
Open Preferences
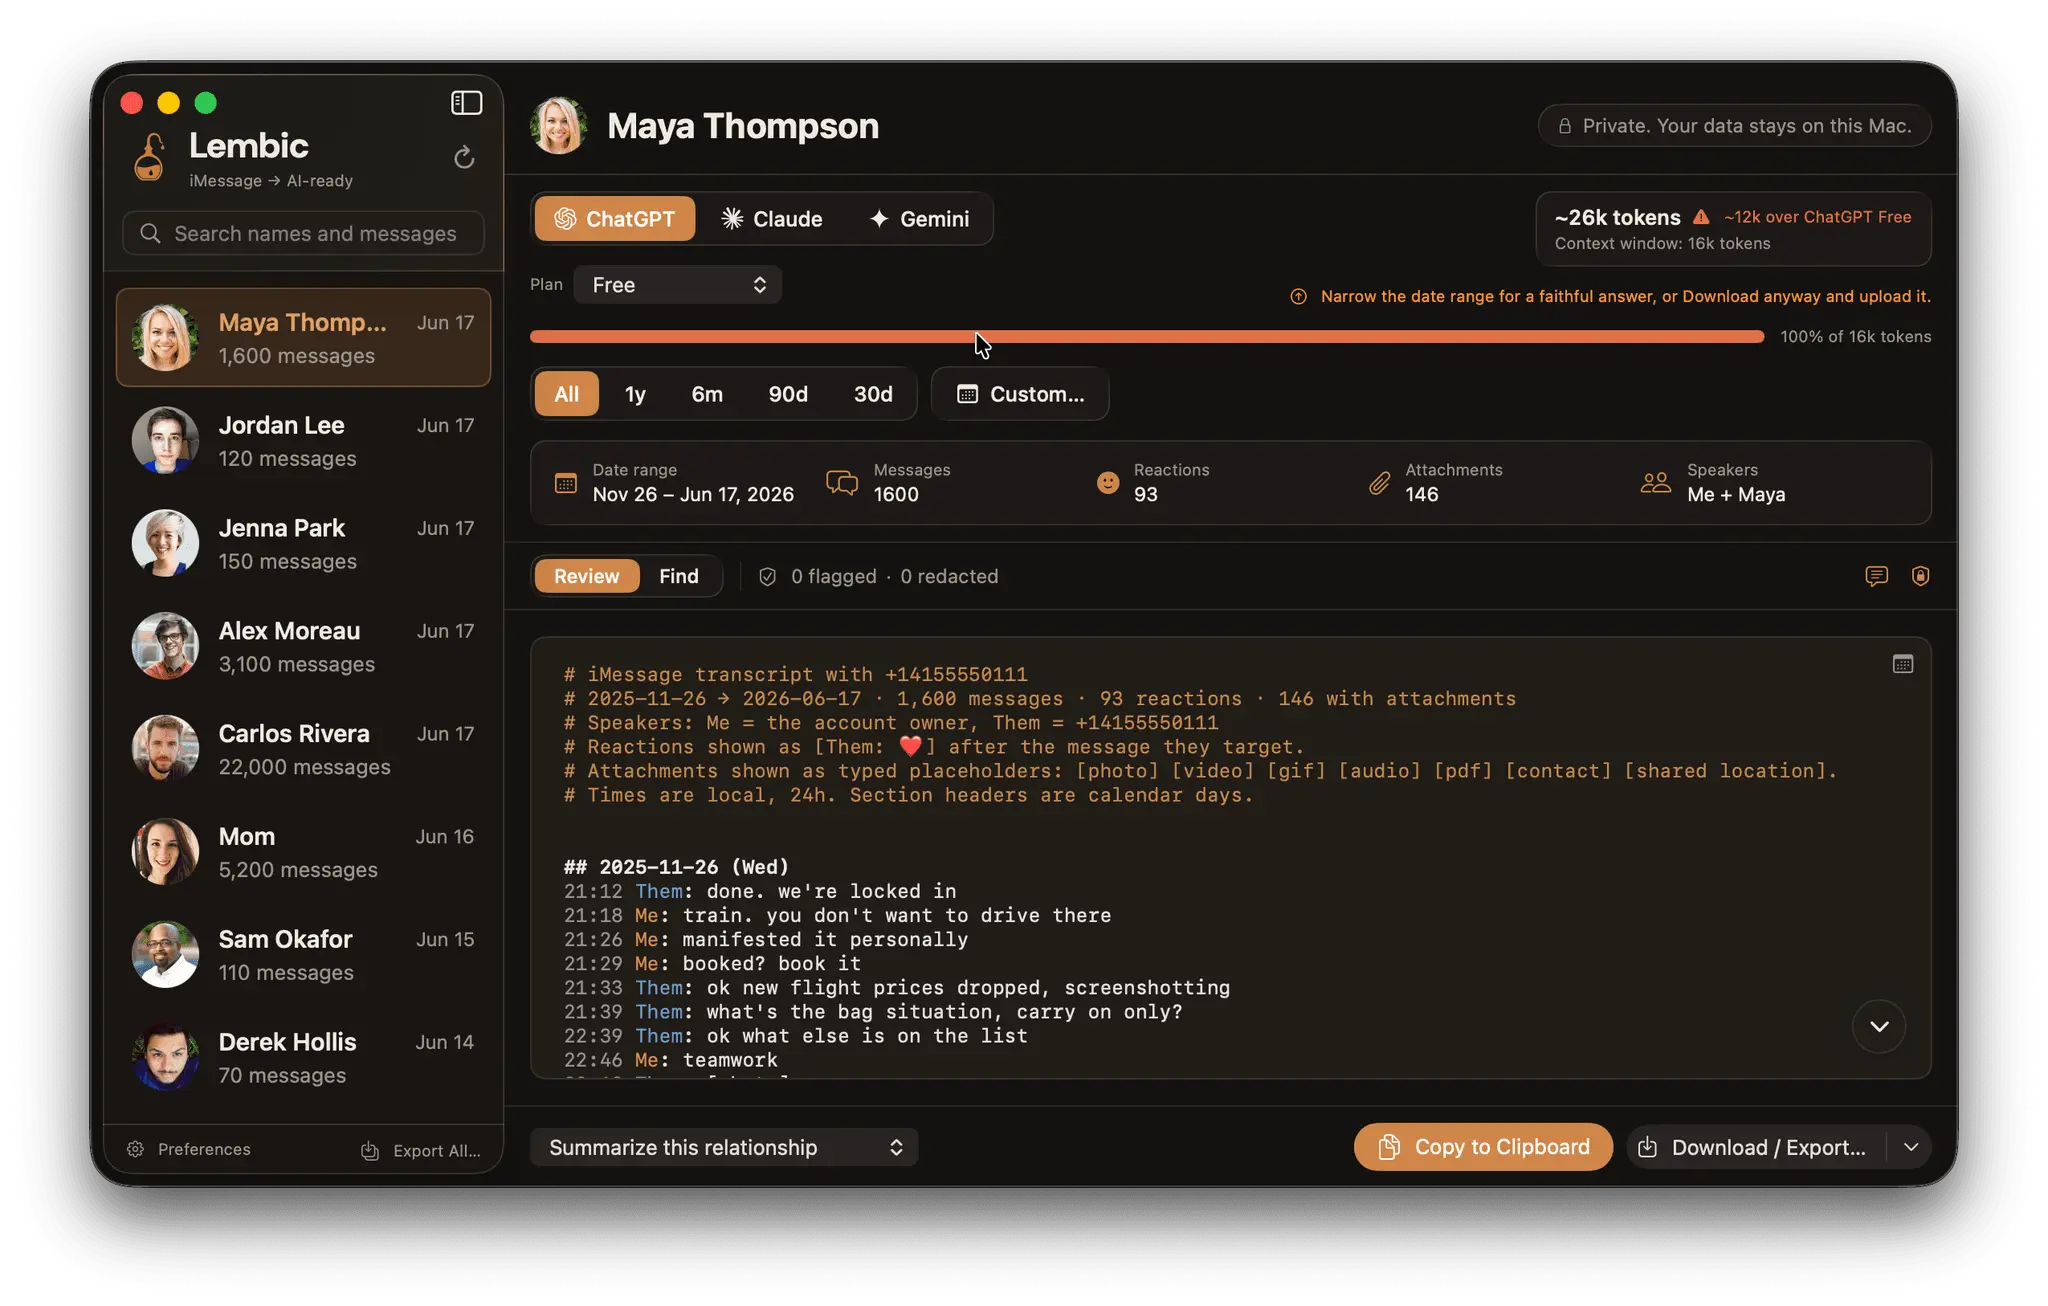click(x=189, y=1149)
